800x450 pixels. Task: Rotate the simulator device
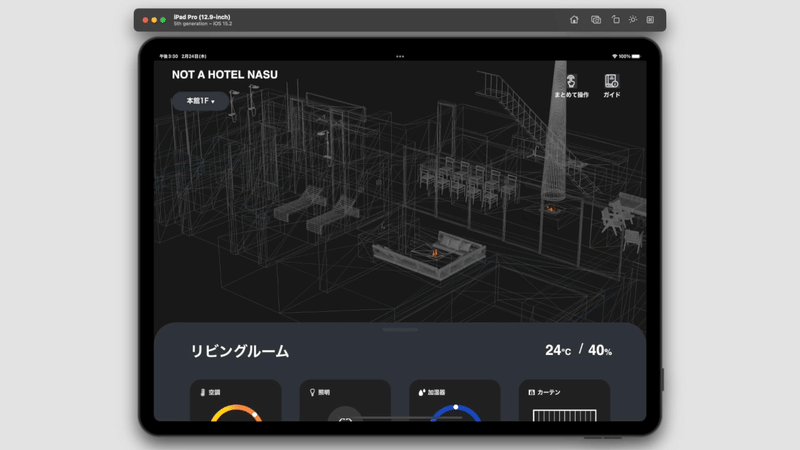click(x=615, y=19)
